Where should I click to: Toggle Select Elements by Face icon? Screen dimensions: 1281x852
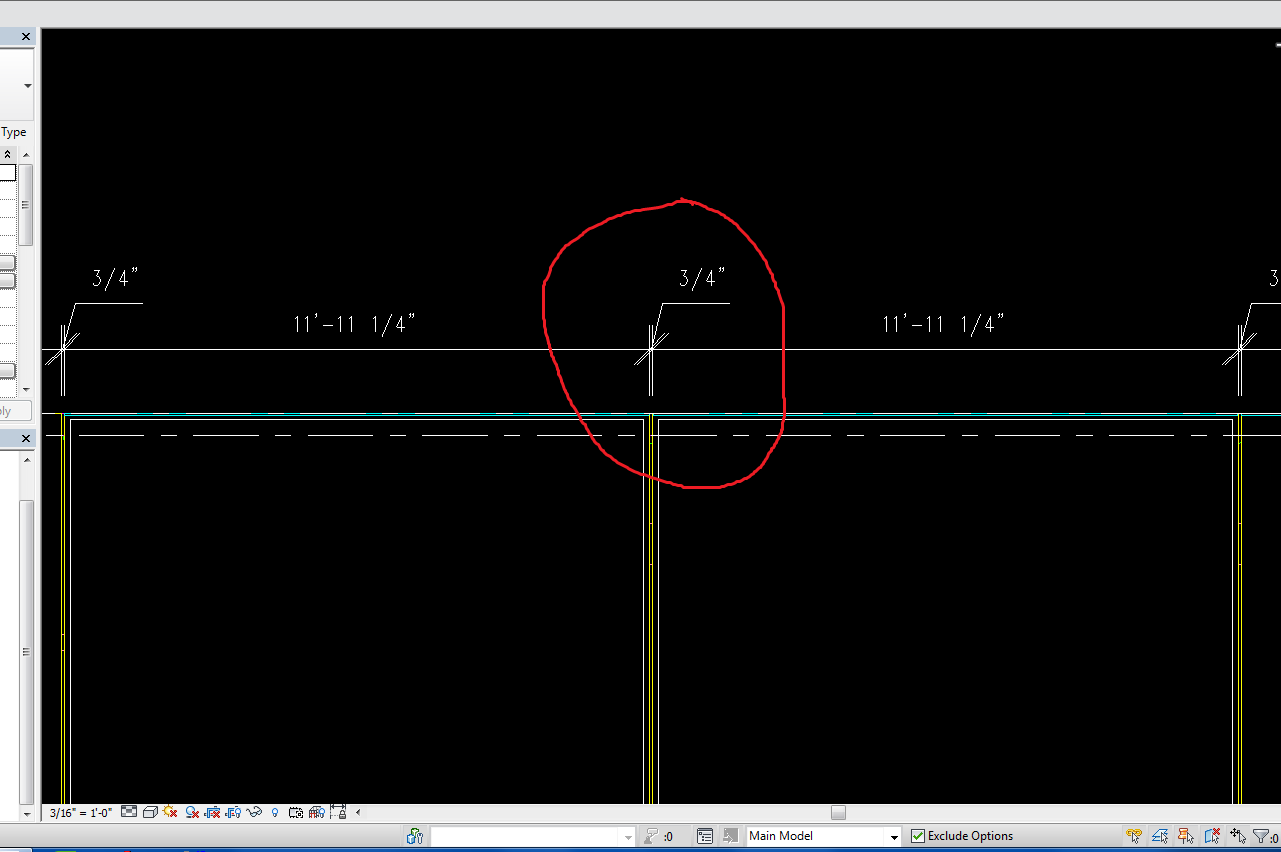coord(1212,836)
